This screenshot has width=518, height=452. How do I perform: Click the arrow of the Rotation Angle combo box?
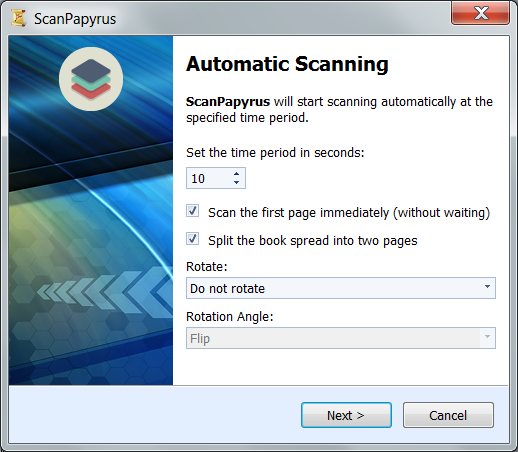[487, 337]
